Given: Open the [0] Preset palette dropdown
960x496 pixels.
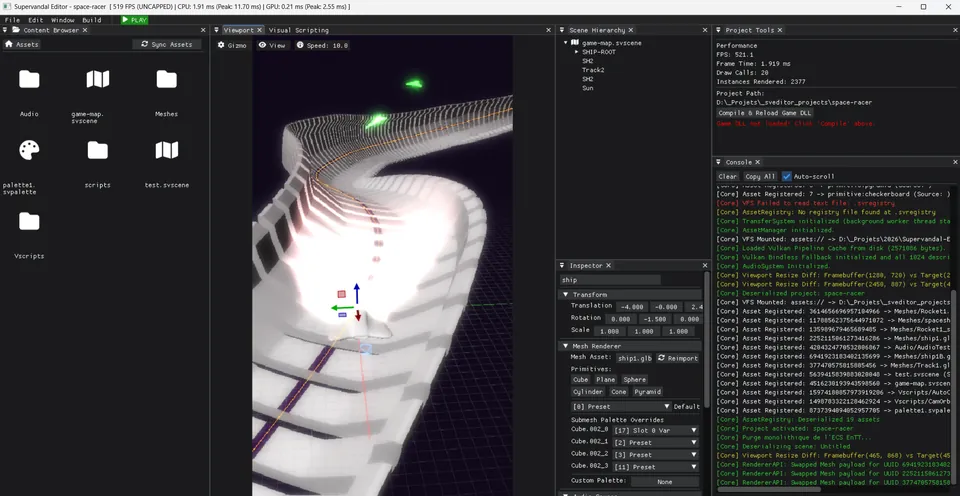Looking at the screenshot, I should (621, 407).
